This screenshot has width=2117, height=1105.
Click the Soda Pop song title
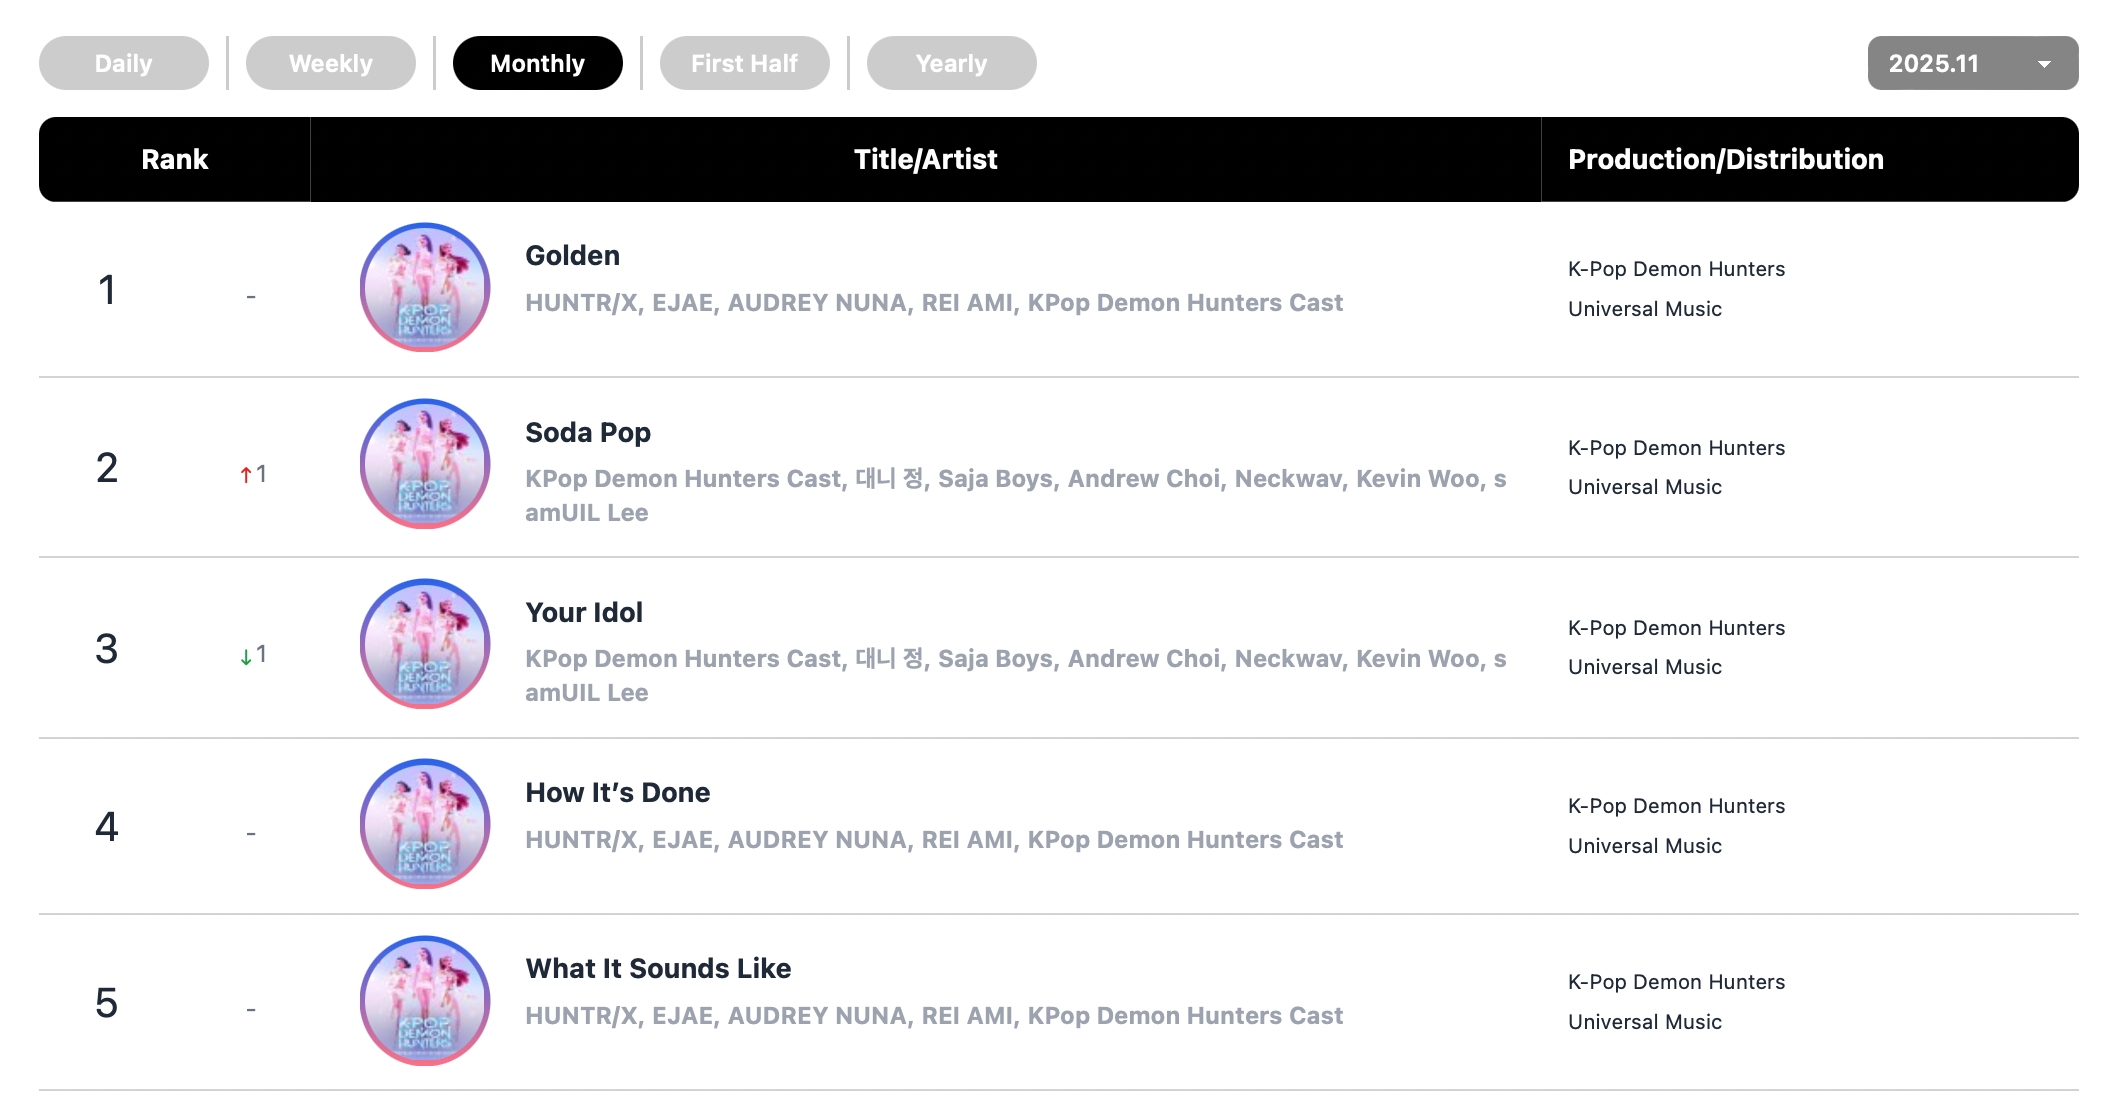click(x=588, y=433)
